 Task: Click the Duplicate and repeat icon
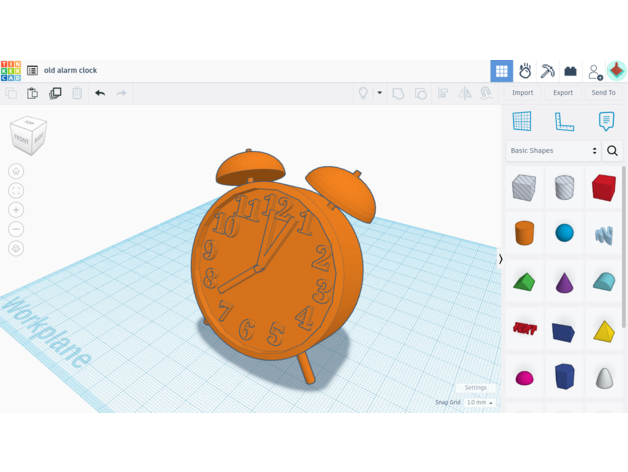pos(55,93)
